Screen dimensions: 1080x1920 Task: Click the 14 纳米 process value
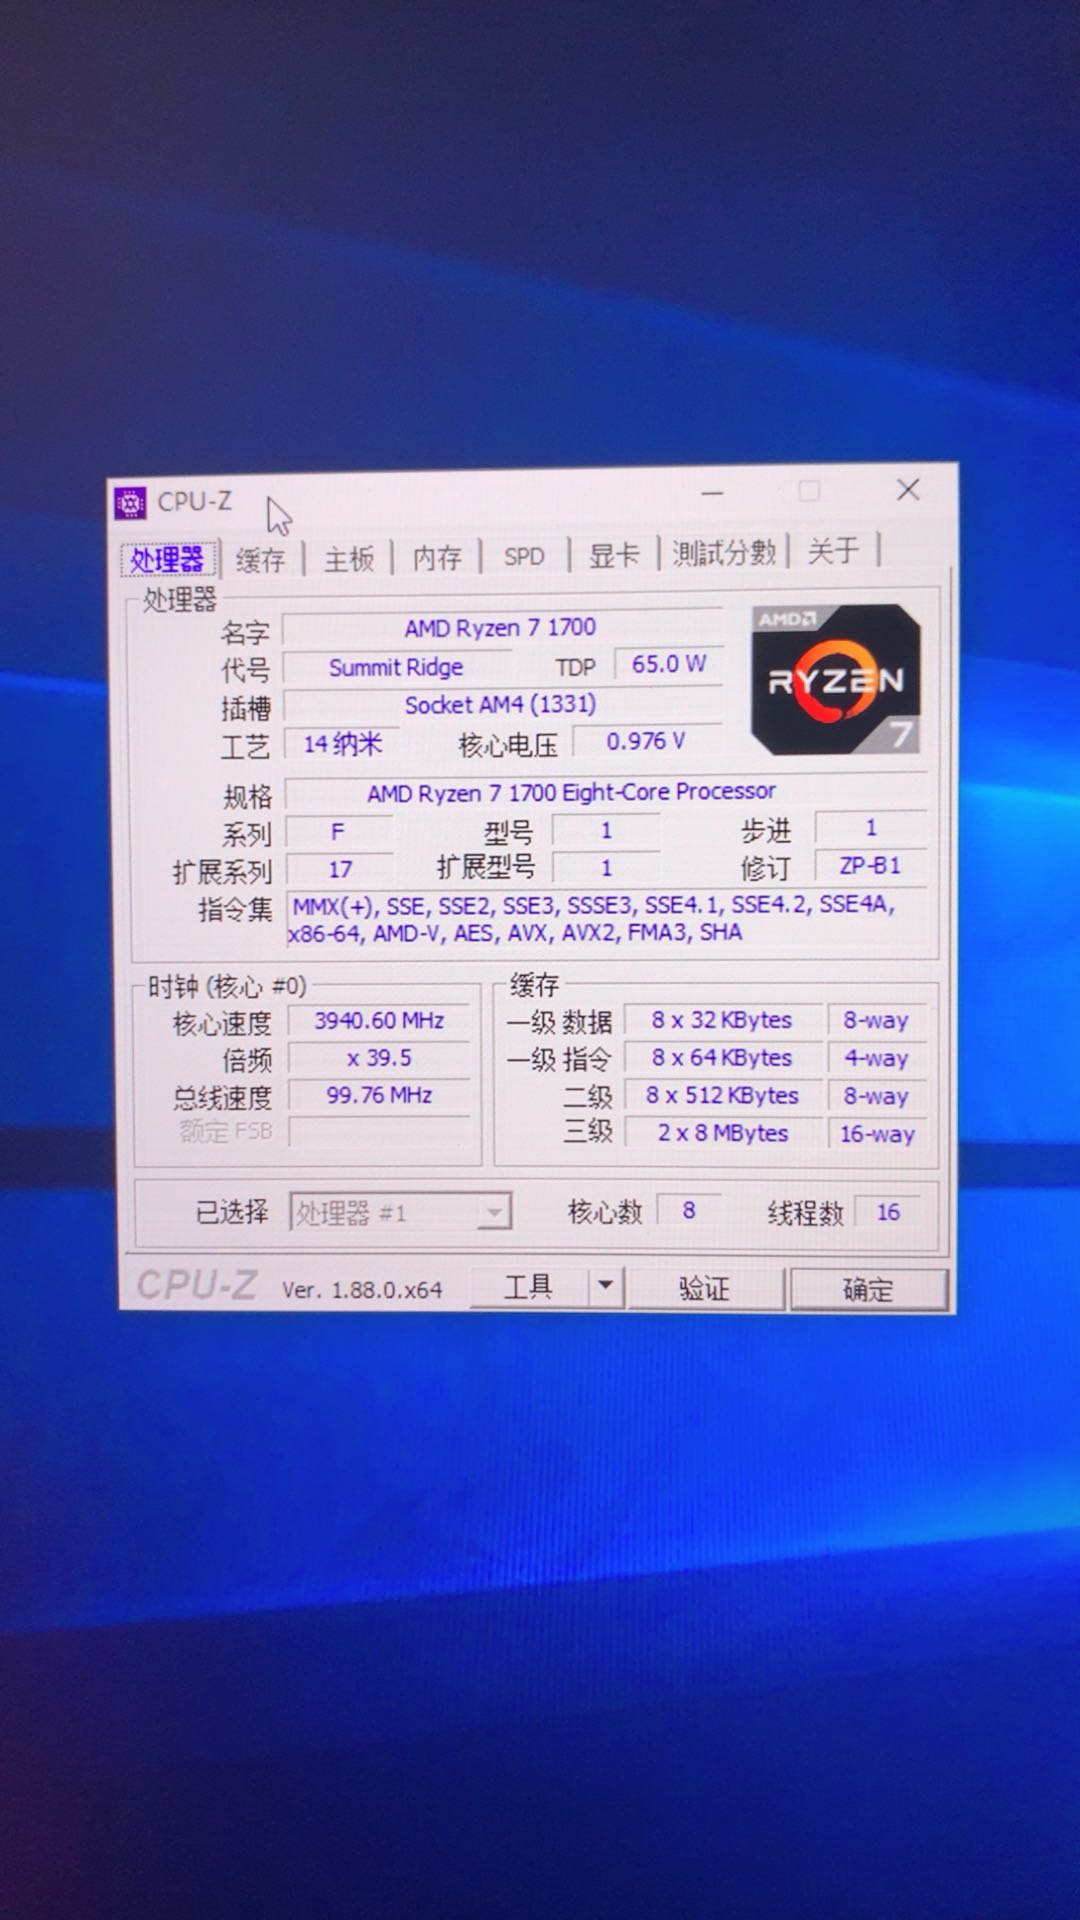tap(342, 744)
